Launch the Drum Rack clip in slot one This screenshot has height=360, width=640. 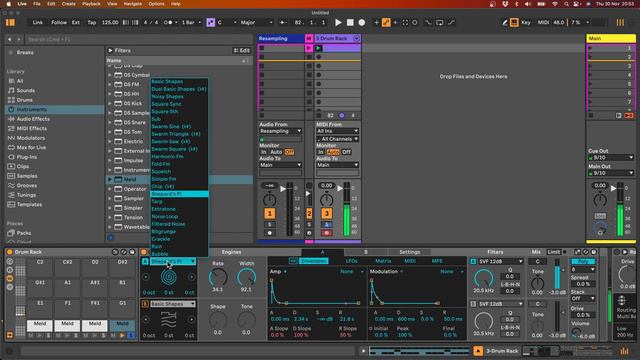point(318,48)
